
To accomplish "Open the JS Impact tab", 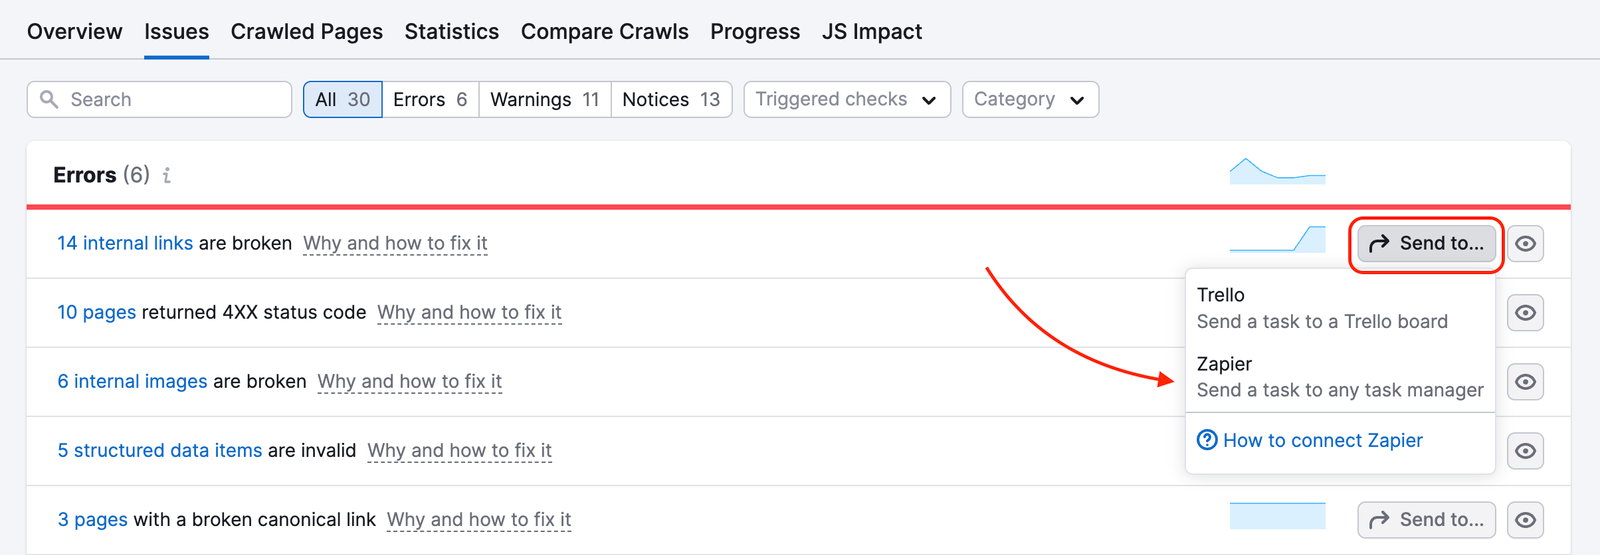I will click(871, 31).
